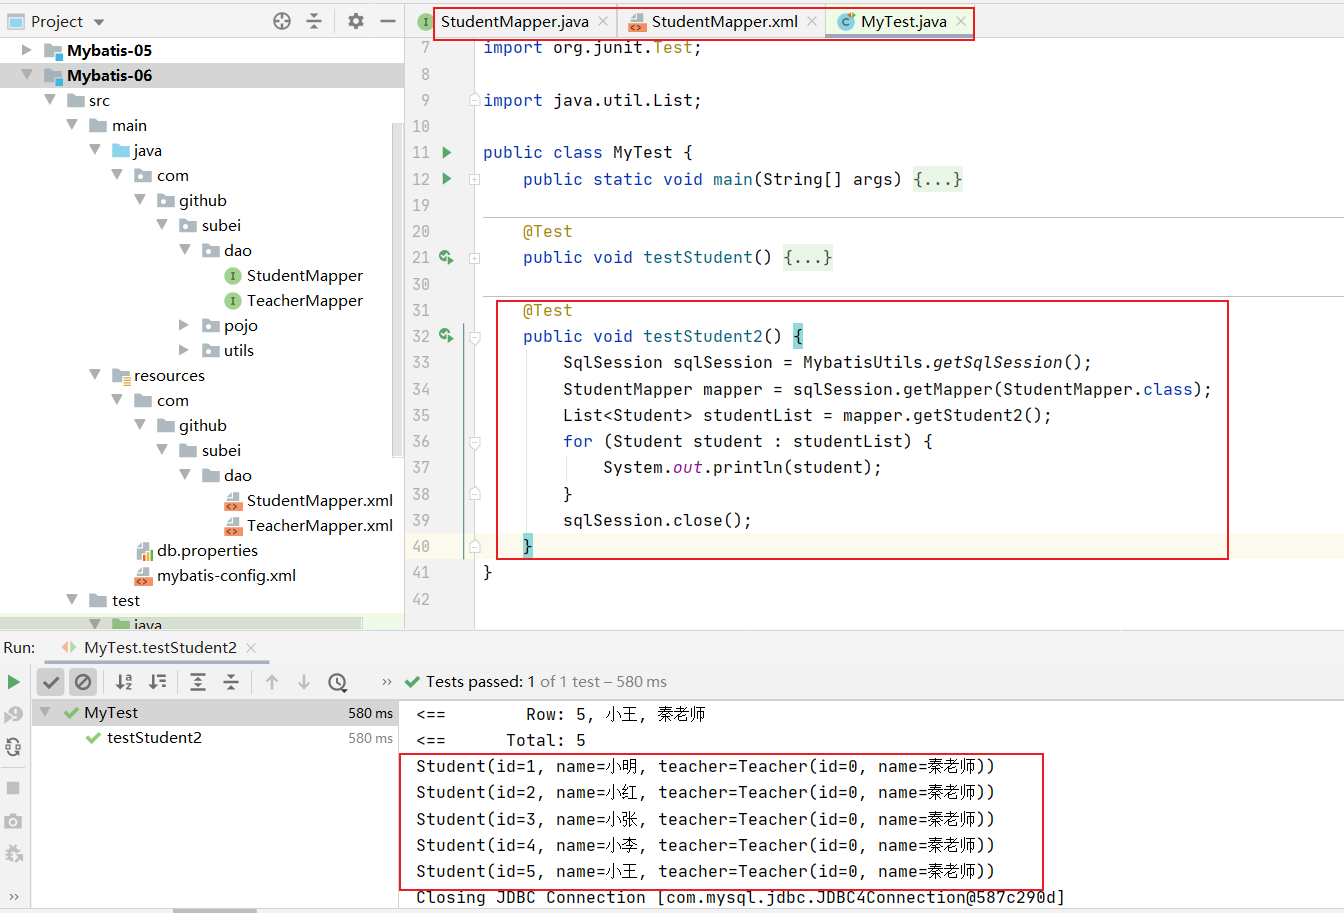This screenshot has width=1344, height=913.
Task: Click Locate current file crosshair icon
Action: (x=282, y=21)
